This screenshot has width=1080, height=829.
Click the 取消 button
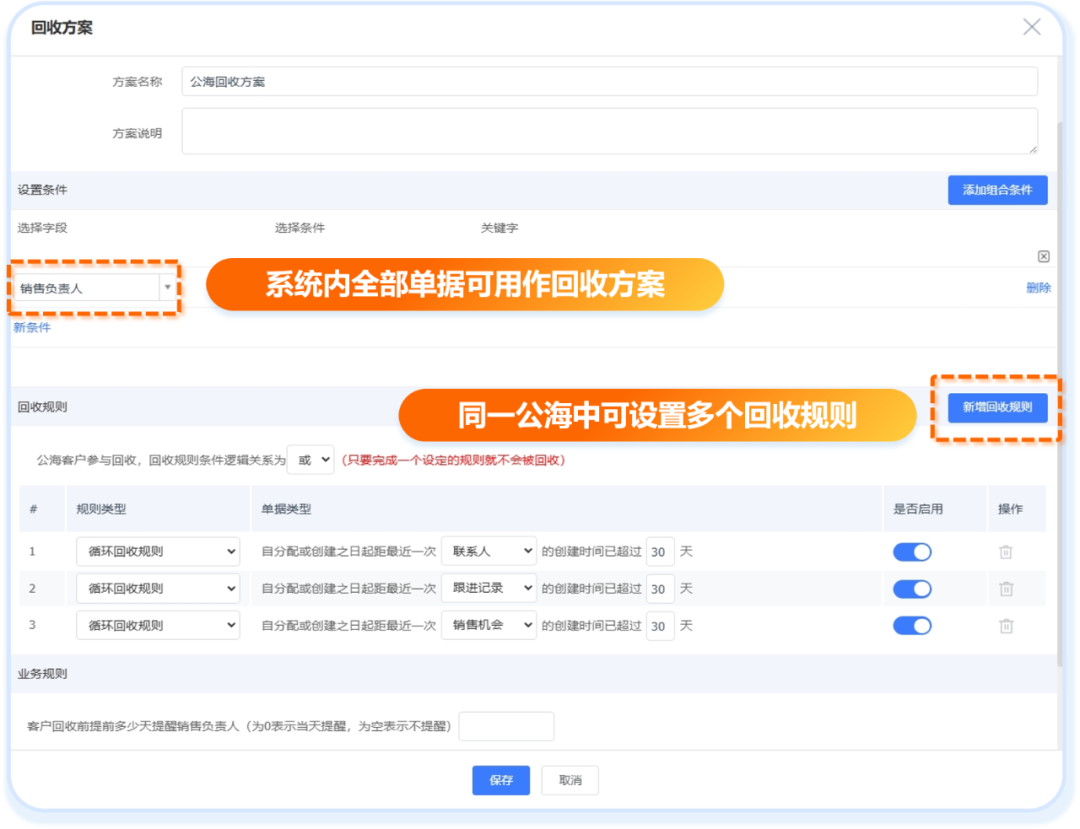[569, 780]
